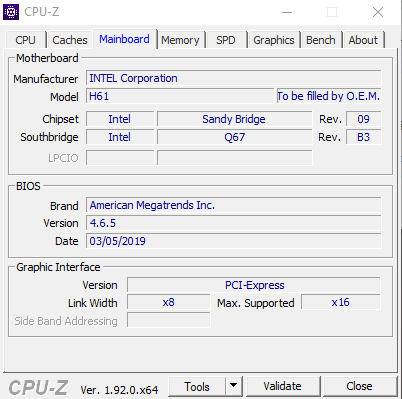Click the To be filled by O.E.M. field
This screenshot has width=402, height=399.
click(x=329, y=96)
